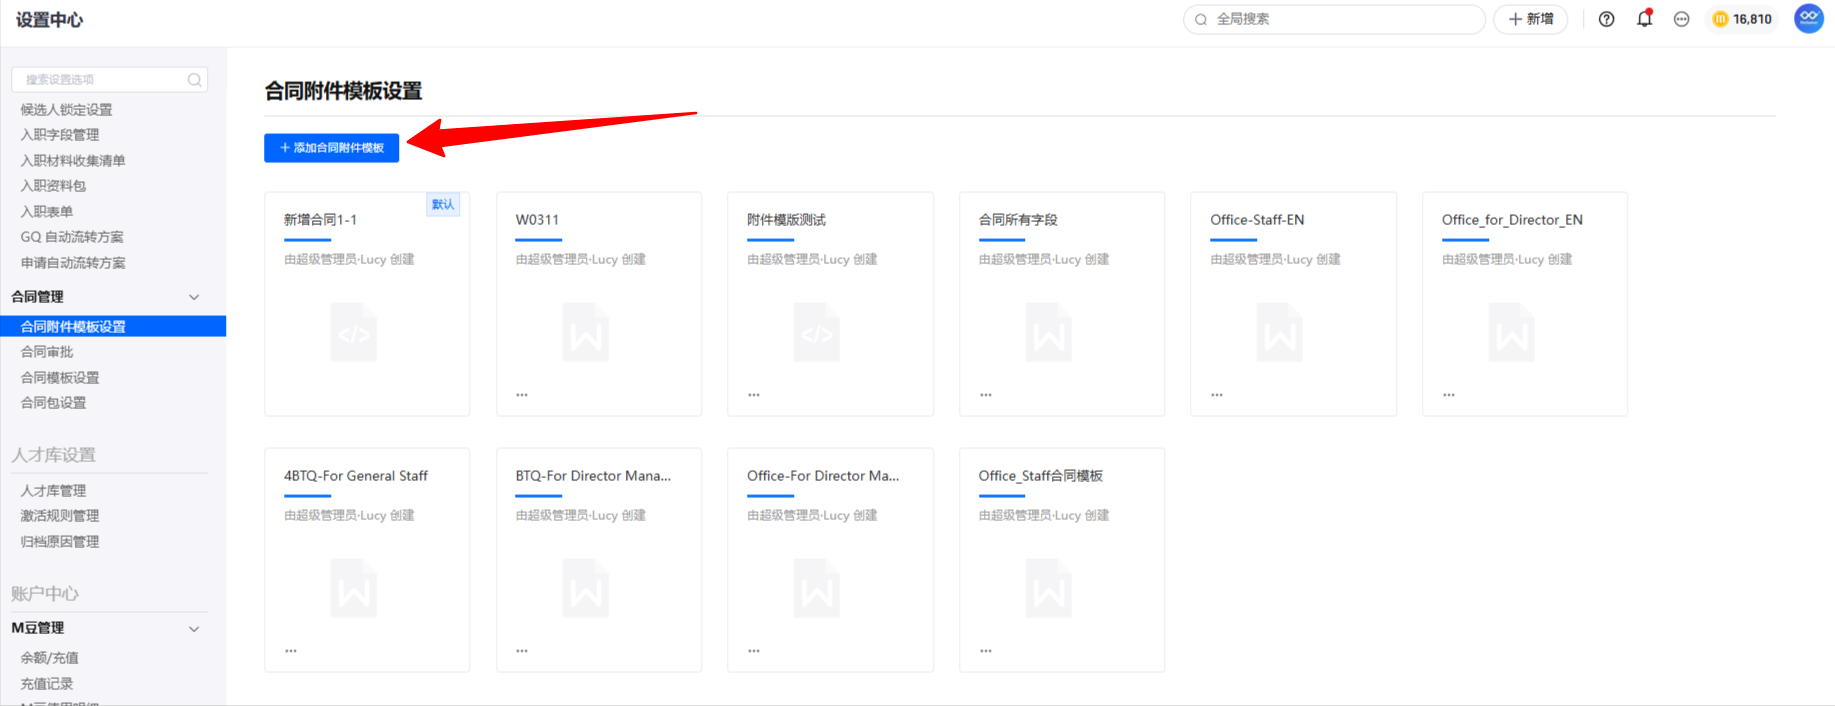Viewport: 1835px width, 706px height.
Task: Click the 附件模版测试 template title
Action: point(786,220)
